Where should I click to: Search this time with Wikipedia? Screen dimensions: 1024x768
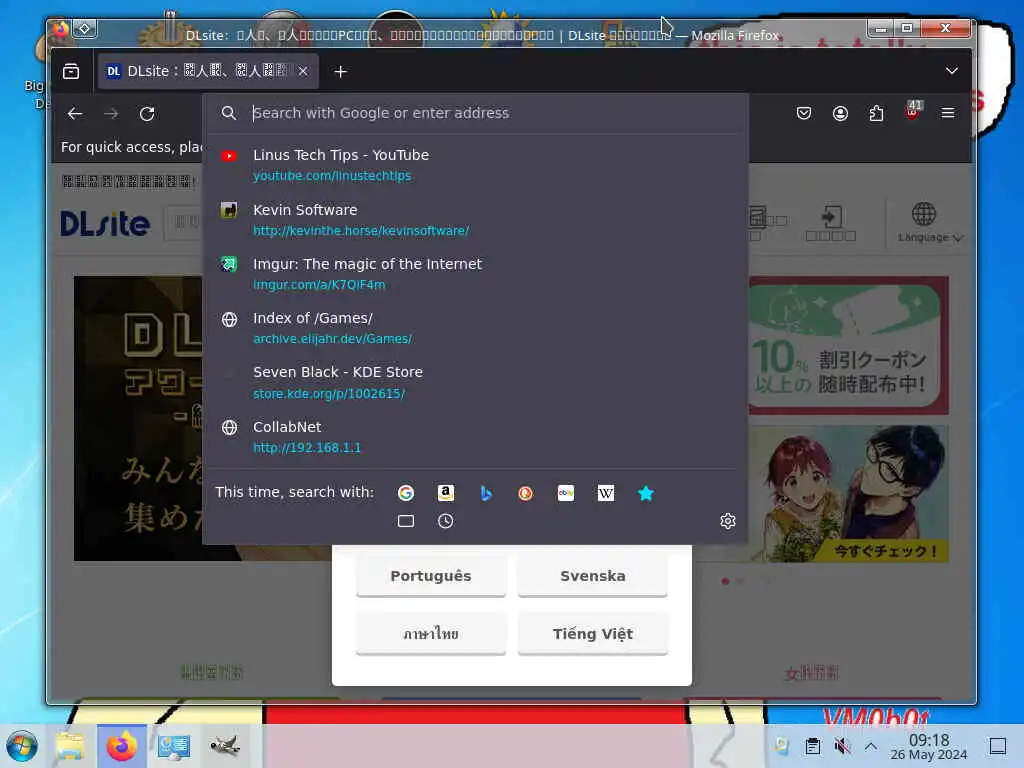pyautogui.click(x=606, y=493)
